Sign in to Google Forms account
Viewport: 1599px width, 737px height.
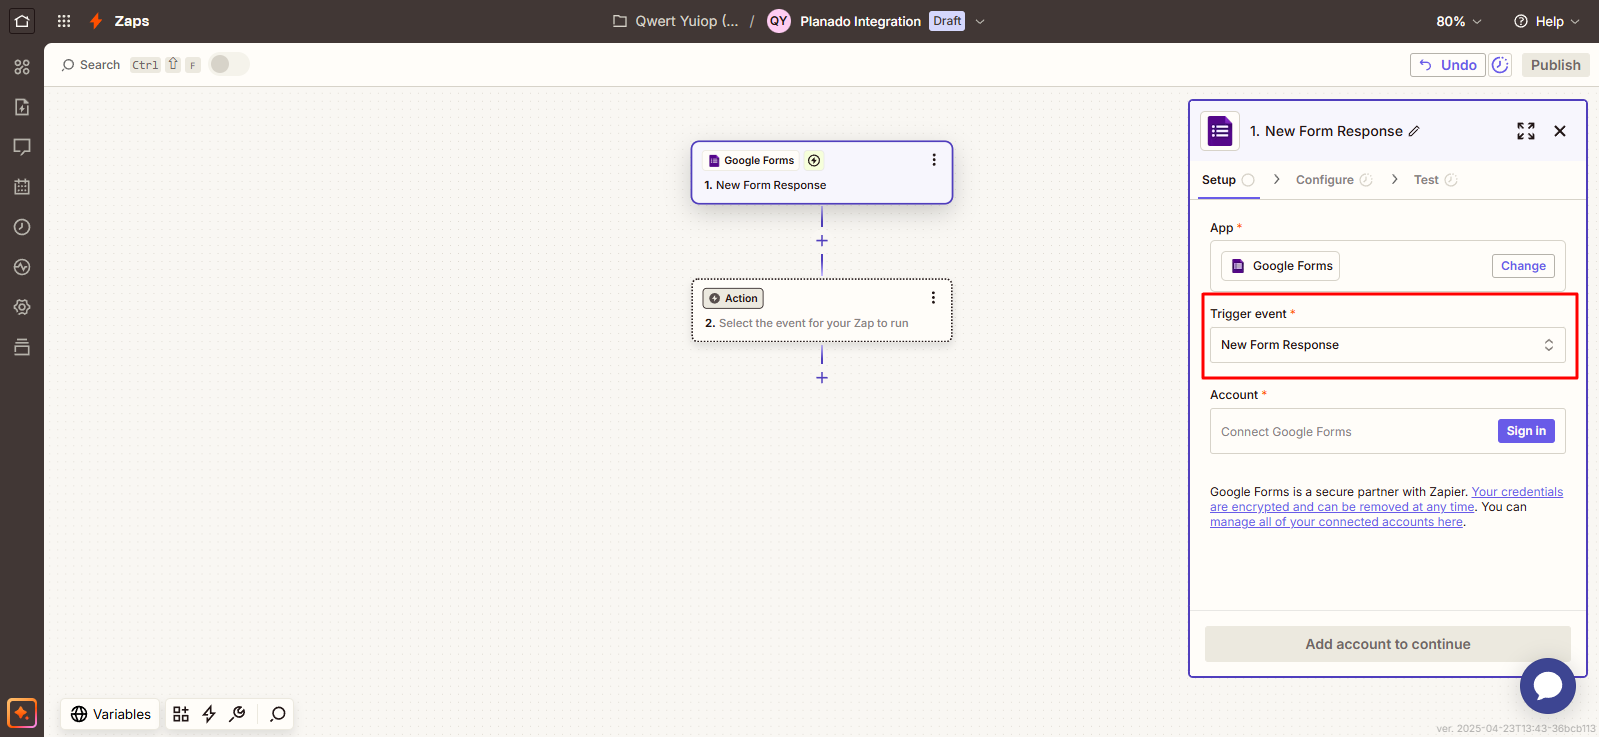click(1526, 431)
